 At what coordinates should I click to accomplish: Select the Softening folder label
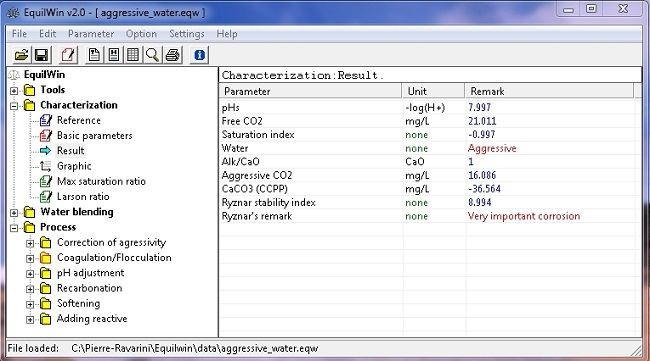point(78,303)
